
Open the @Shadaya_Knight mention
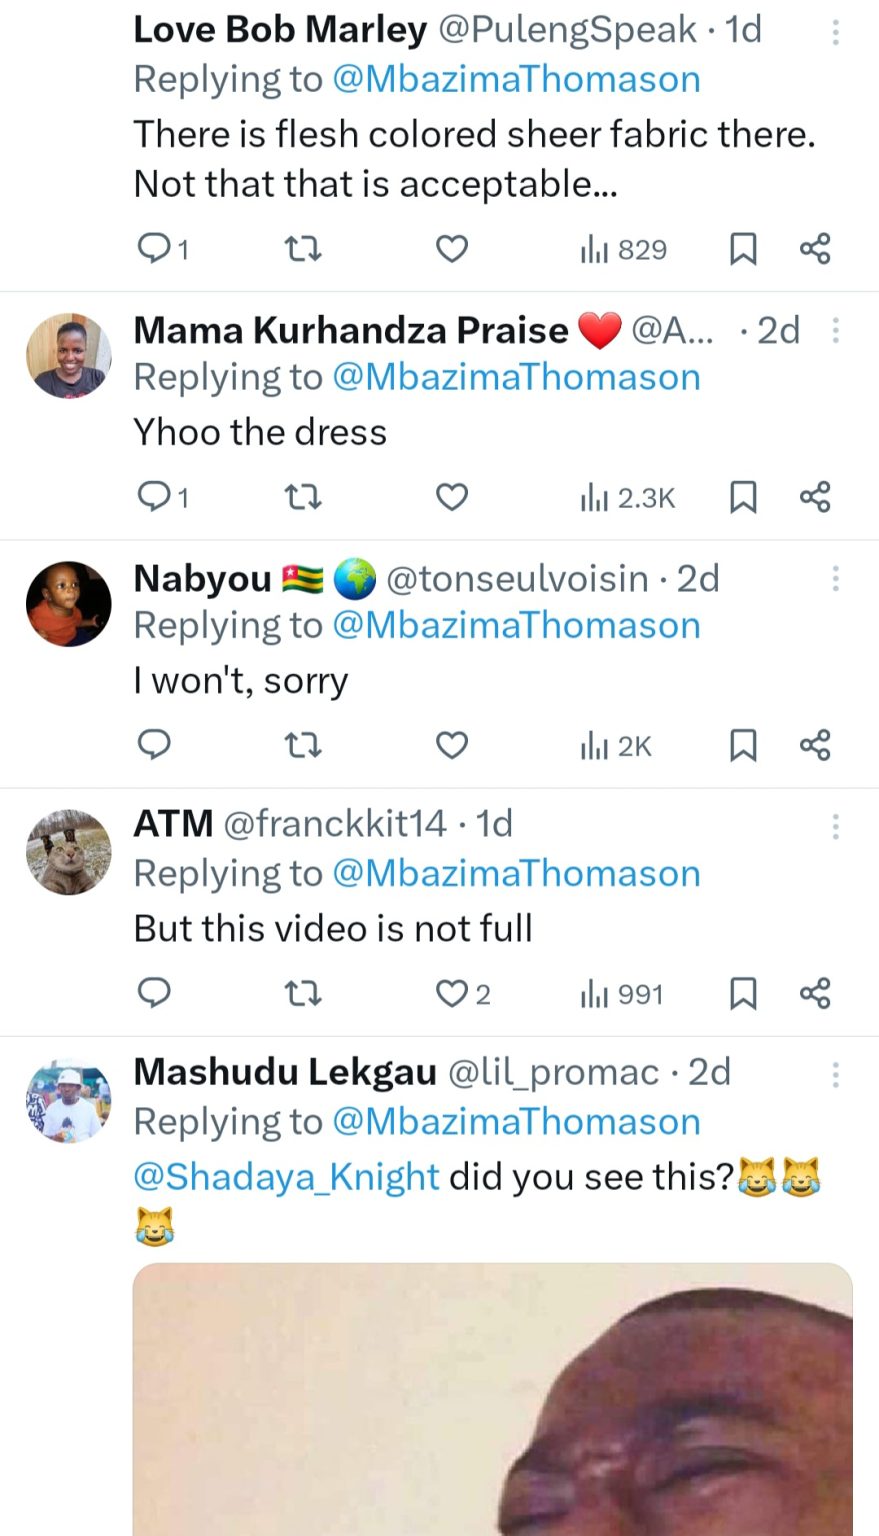286,1177
